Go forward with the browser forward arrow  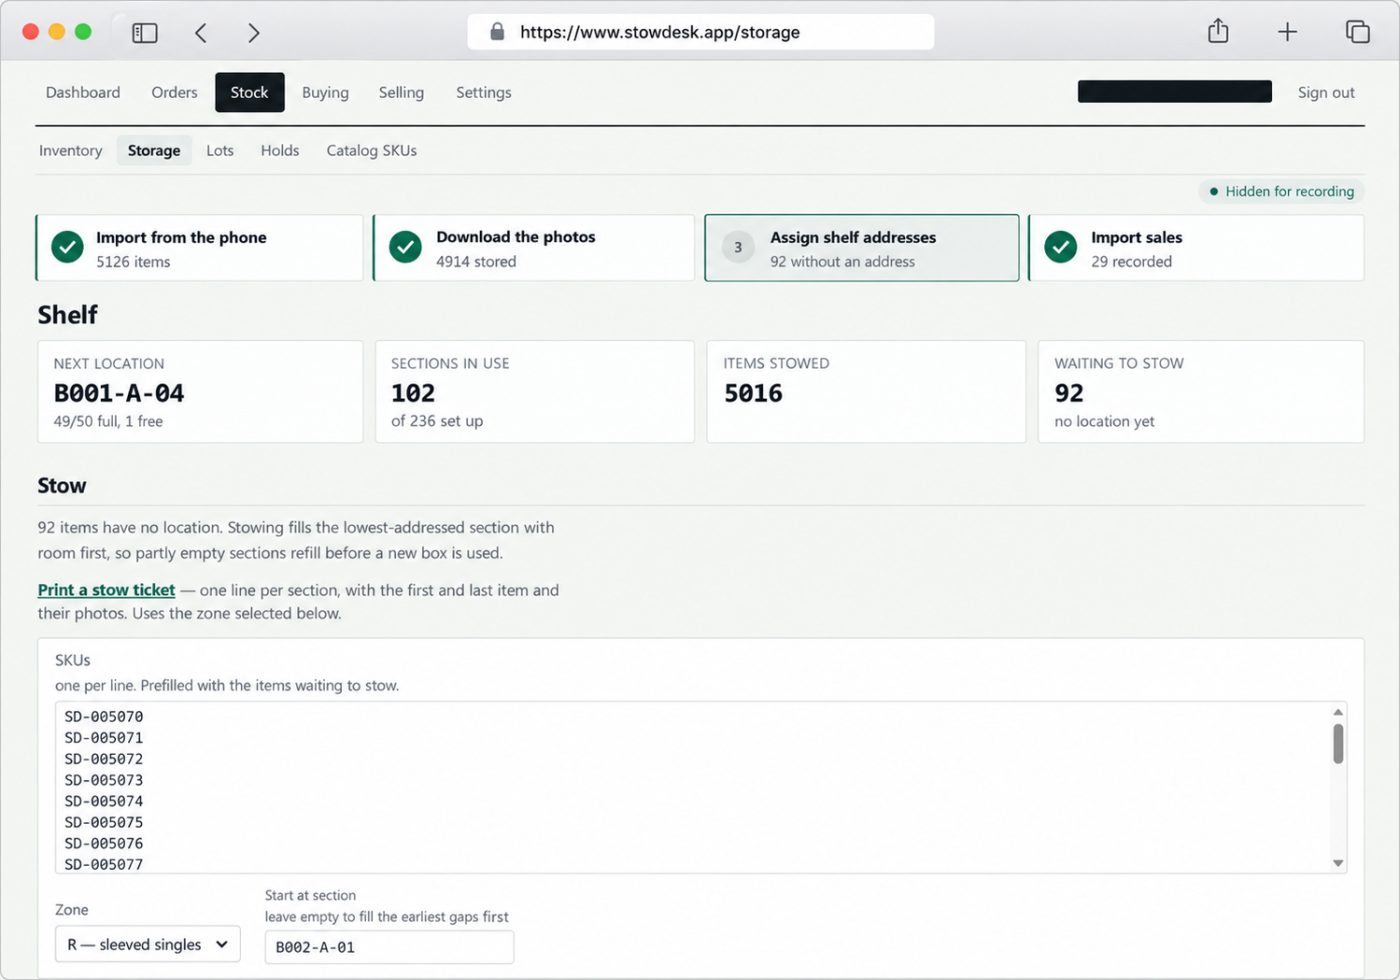253,33
